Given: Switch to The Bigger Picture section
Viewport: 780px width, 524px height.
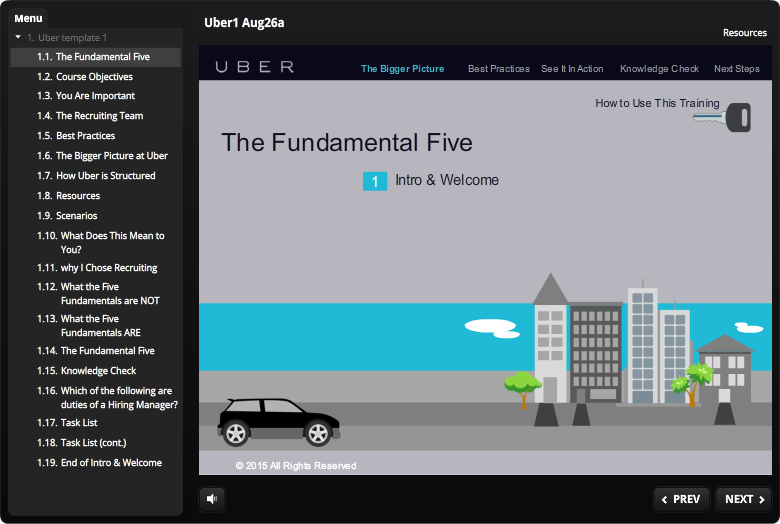Looking at the screenshot, I should pos(402,69).
